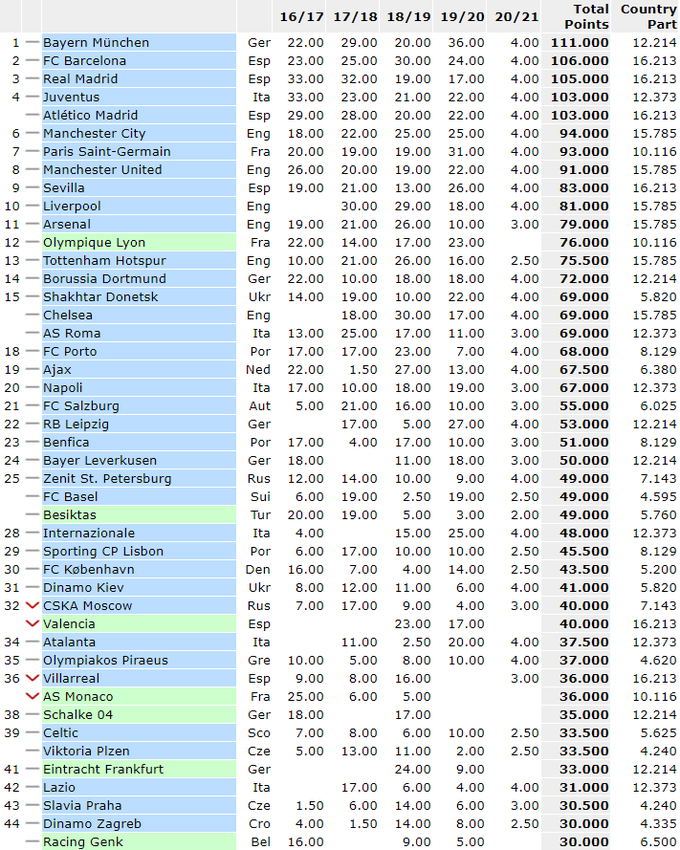This screenshot has height=850, width=680.
Task: Click the gray dash icon beside Juventus
Action: click(32, 97)
